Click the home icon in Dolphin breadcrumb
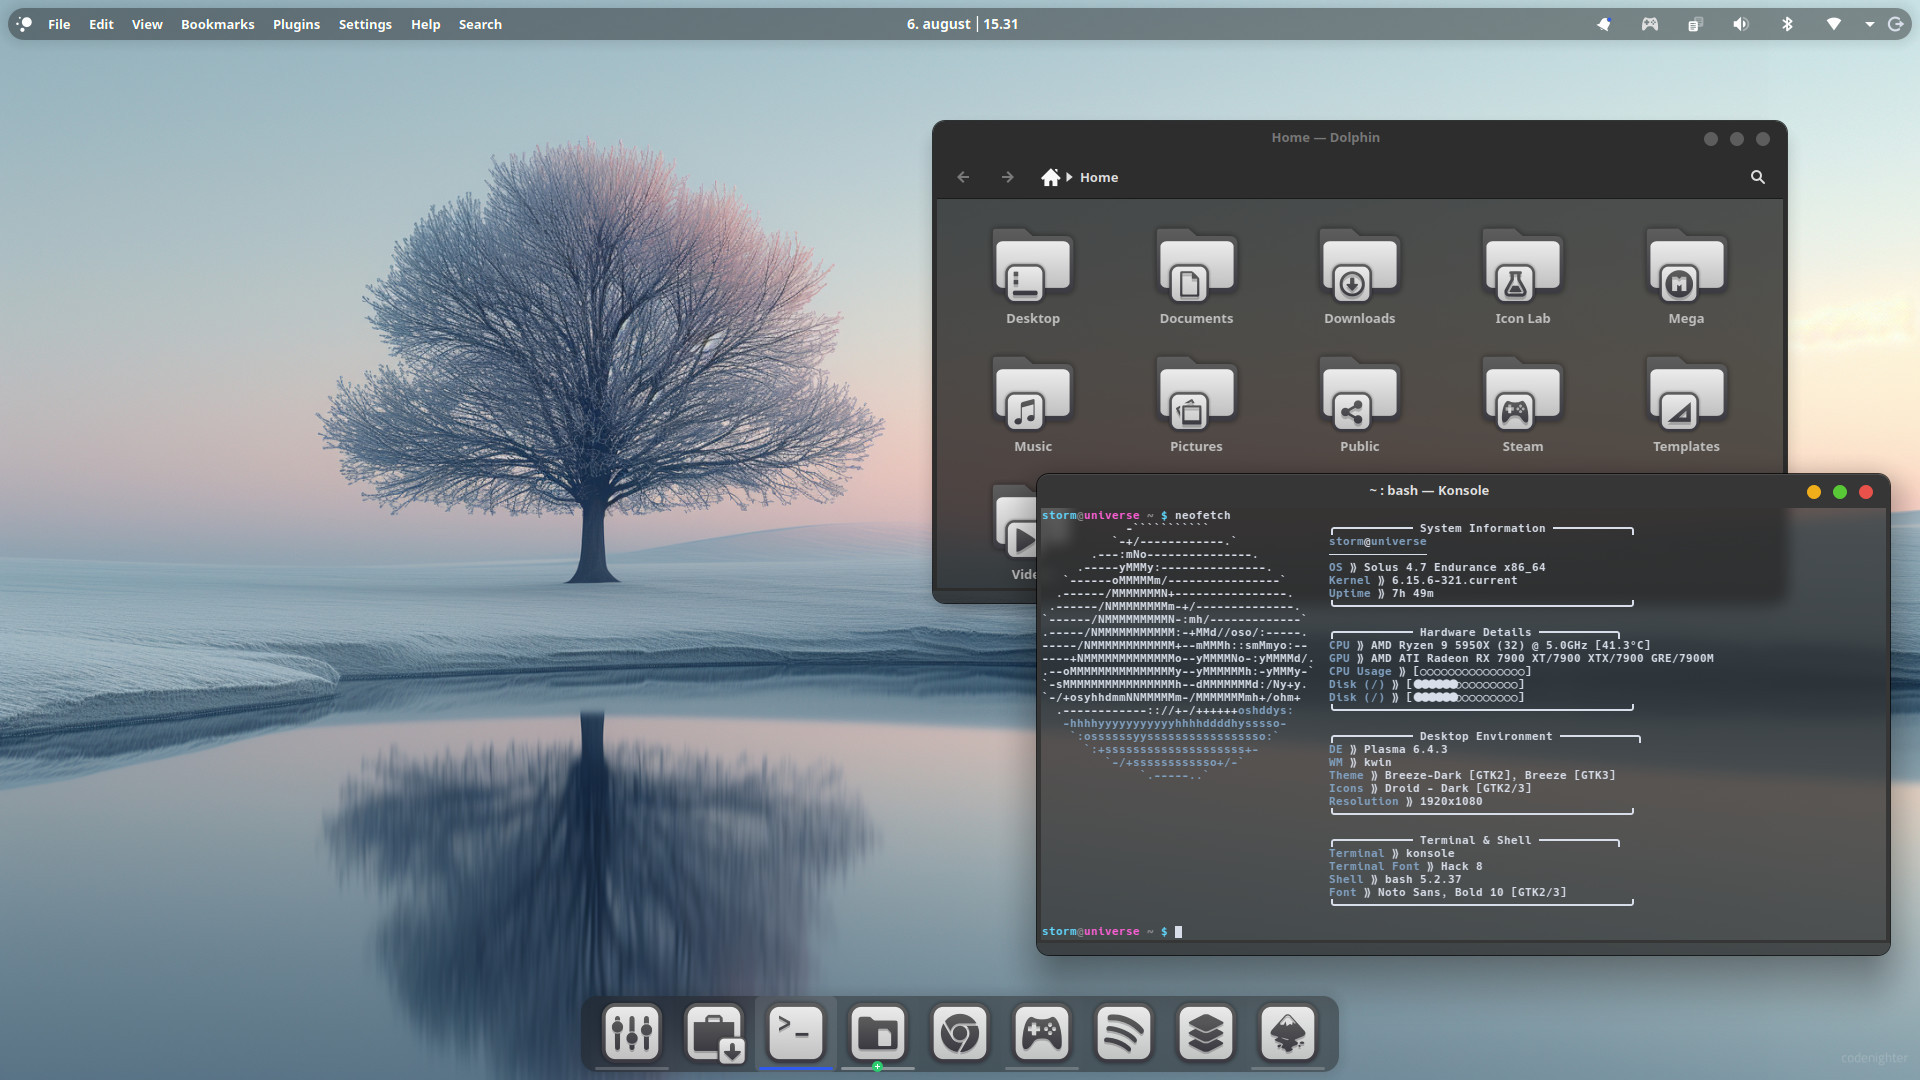Image resolution: width=1920 pixels, height=1080 pixels. 1050,177
